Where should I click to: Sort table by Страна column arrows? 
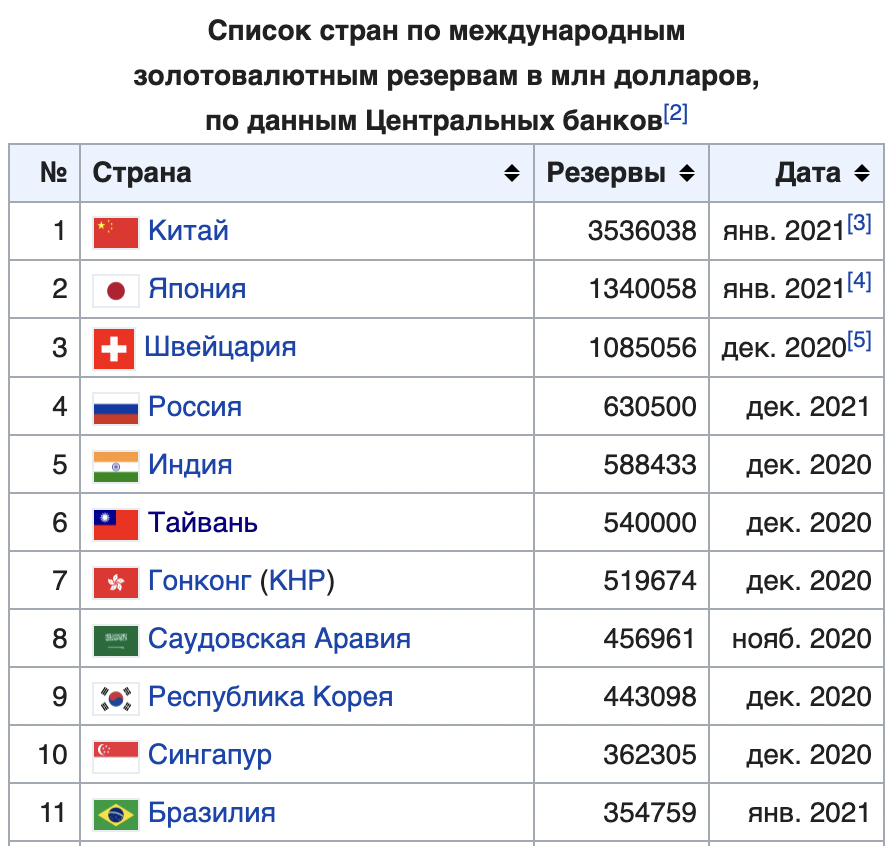[512, 173]
